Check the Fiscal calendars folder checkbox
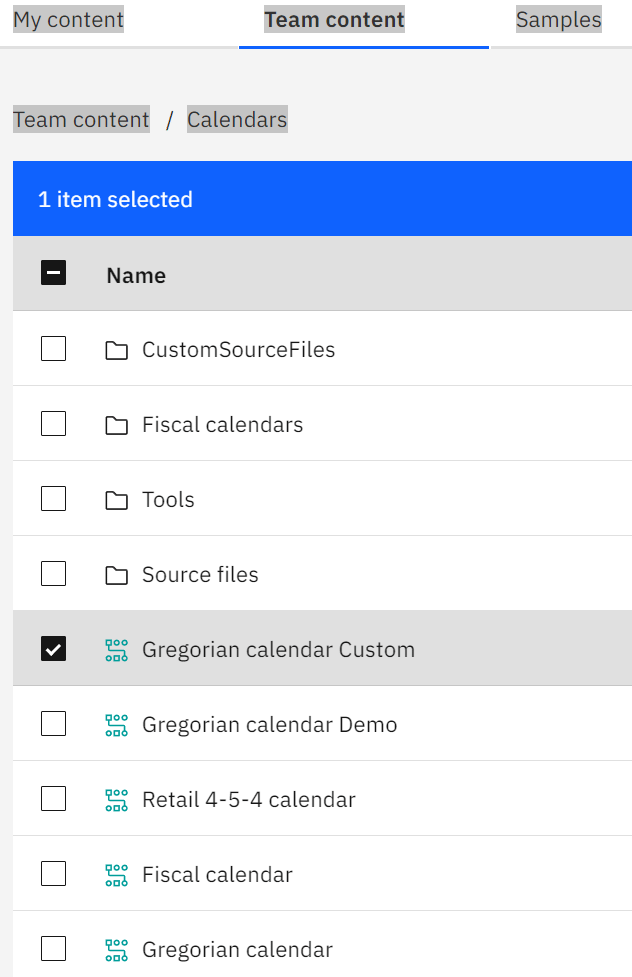This screenshot has width=632, height=977. point(53,423)
